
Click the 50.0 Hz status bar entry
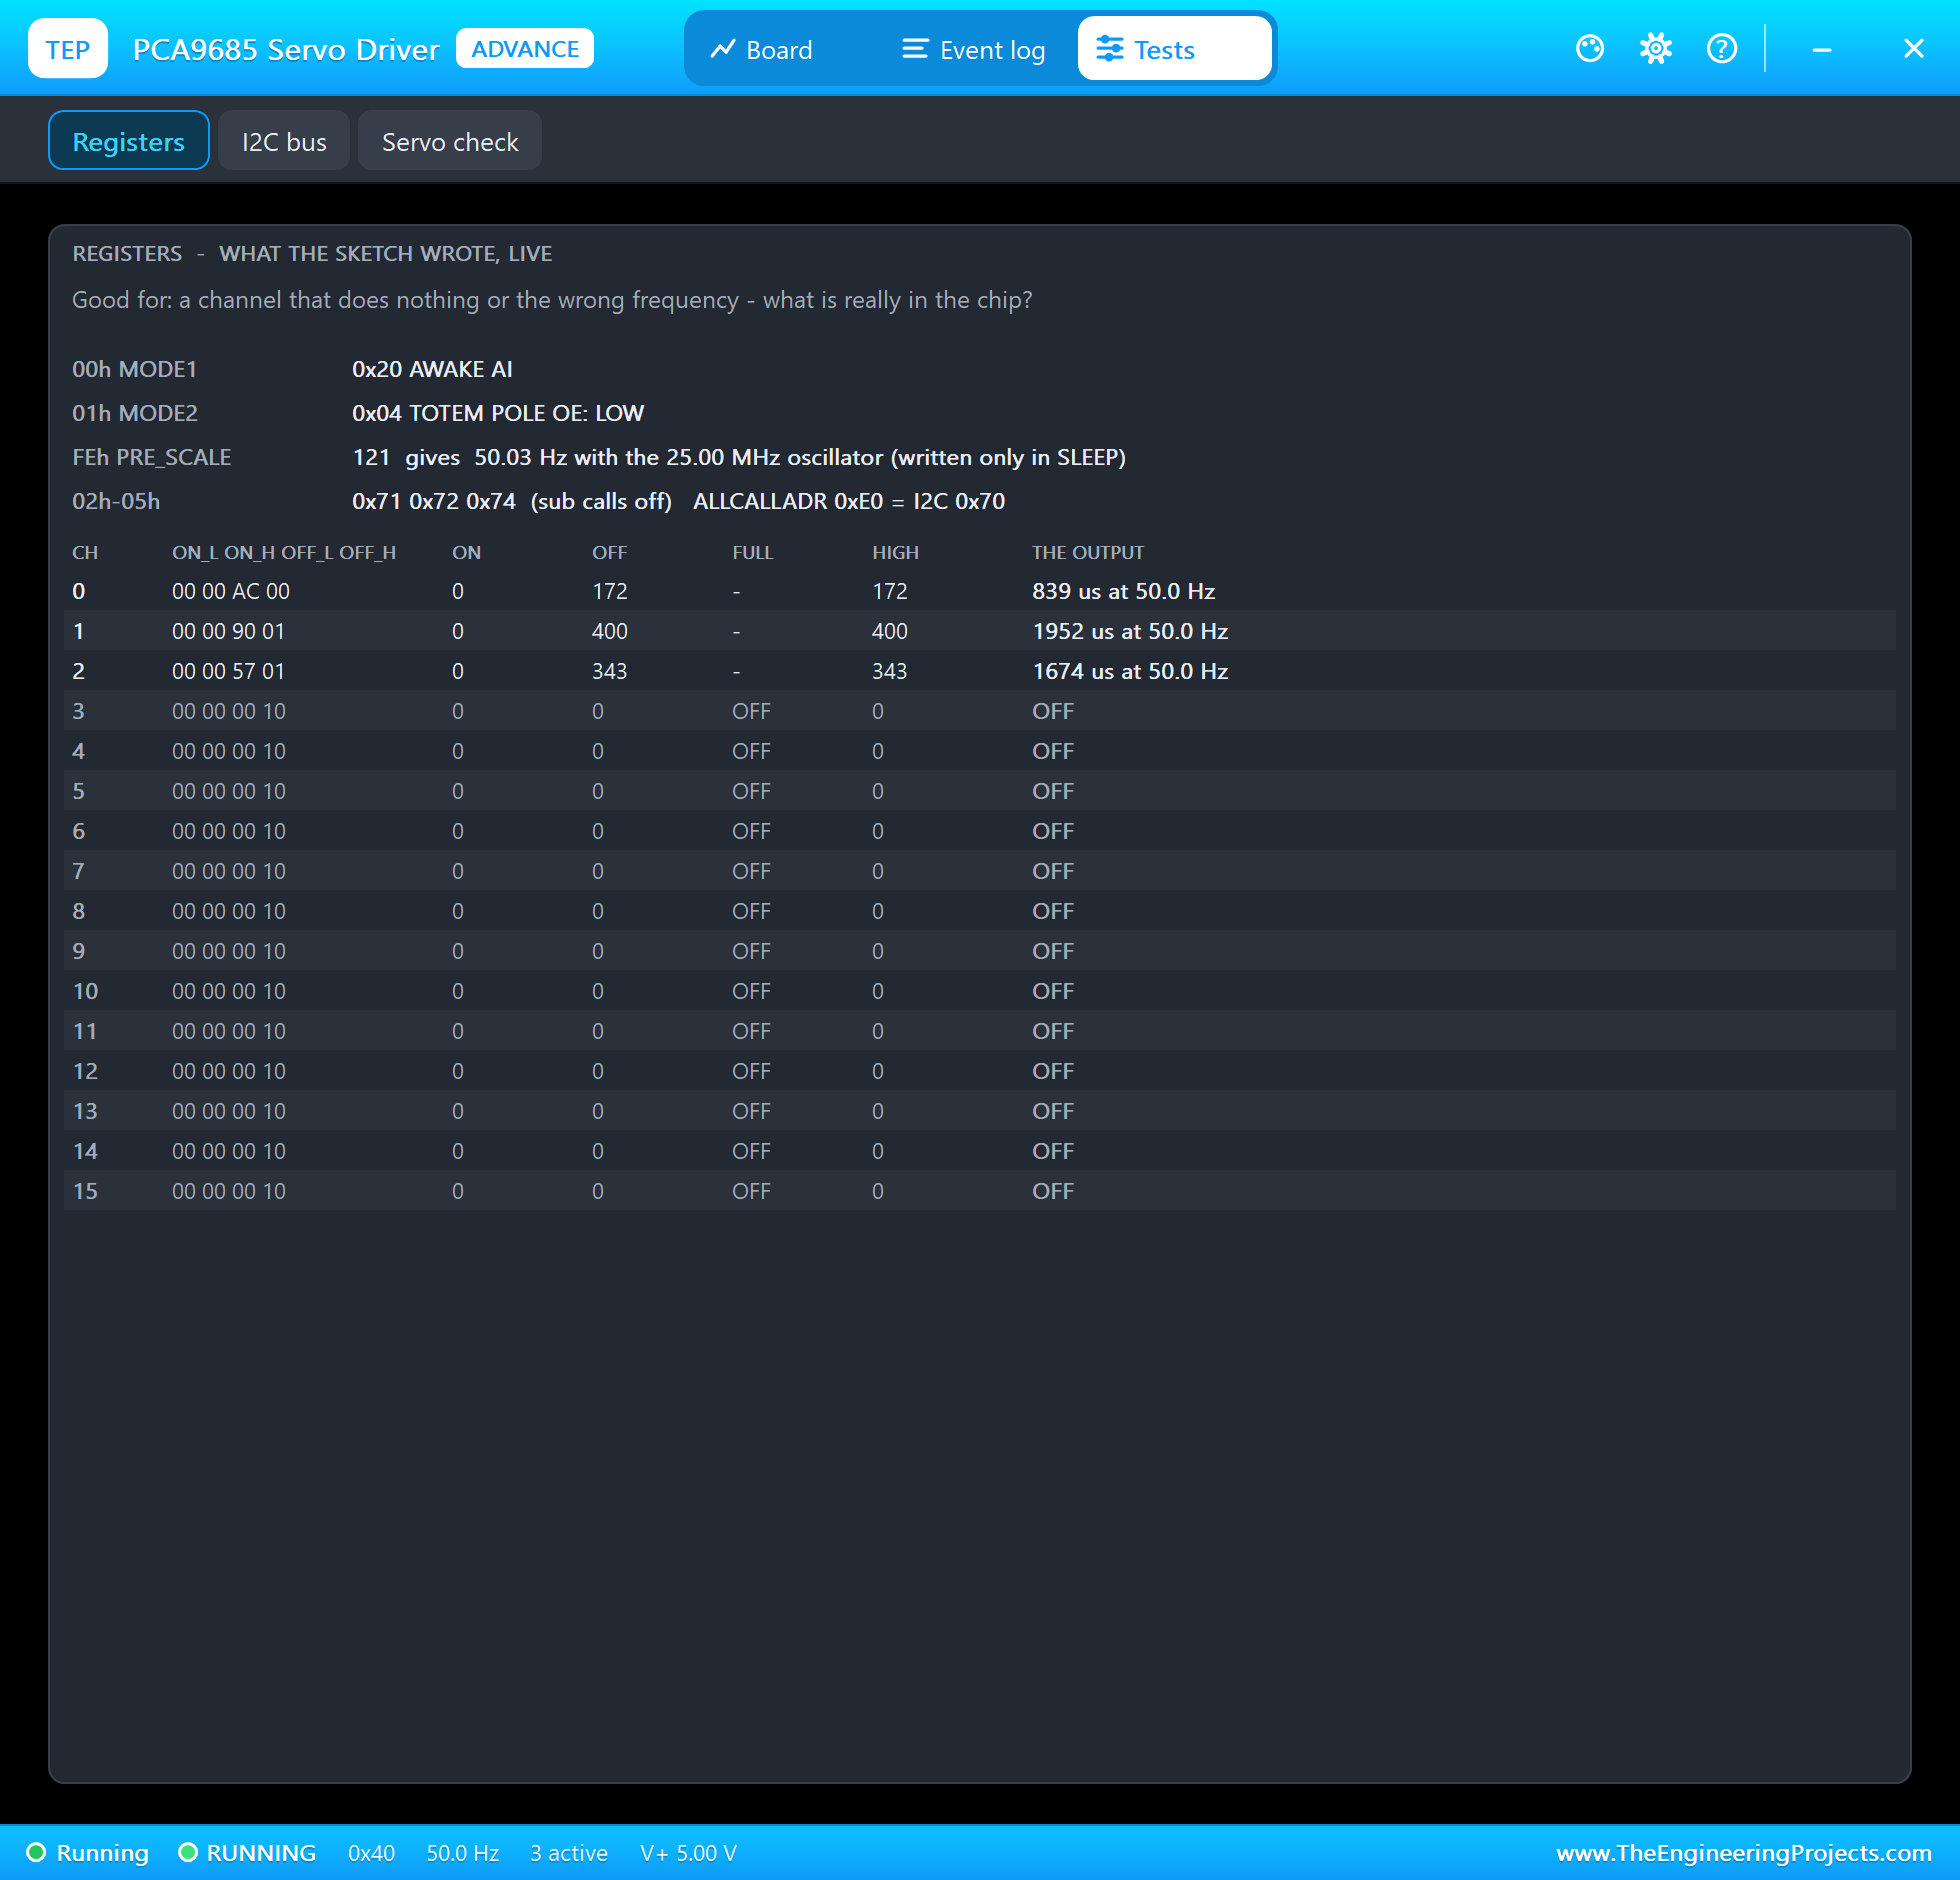pyautogui.click(x=462, y=1853)
